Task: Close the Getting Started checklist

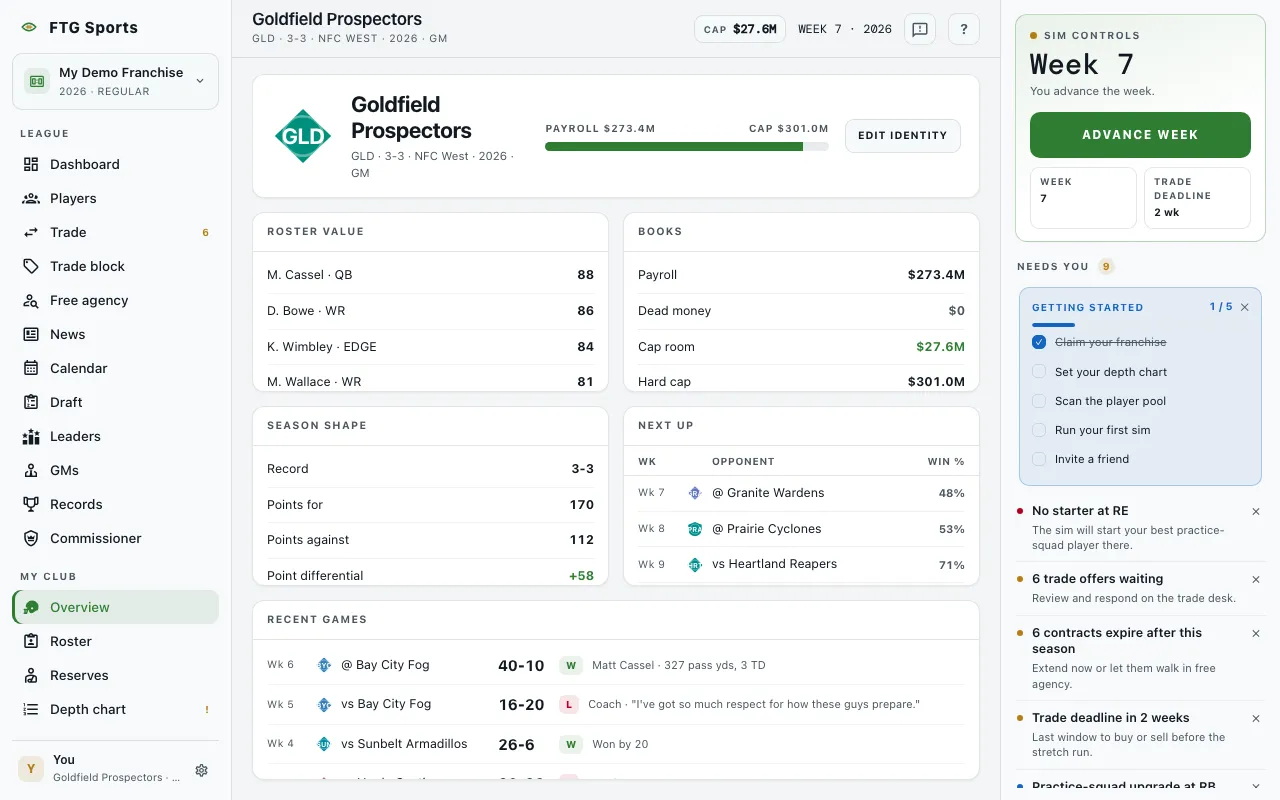Action: (x=1245, y=307)
